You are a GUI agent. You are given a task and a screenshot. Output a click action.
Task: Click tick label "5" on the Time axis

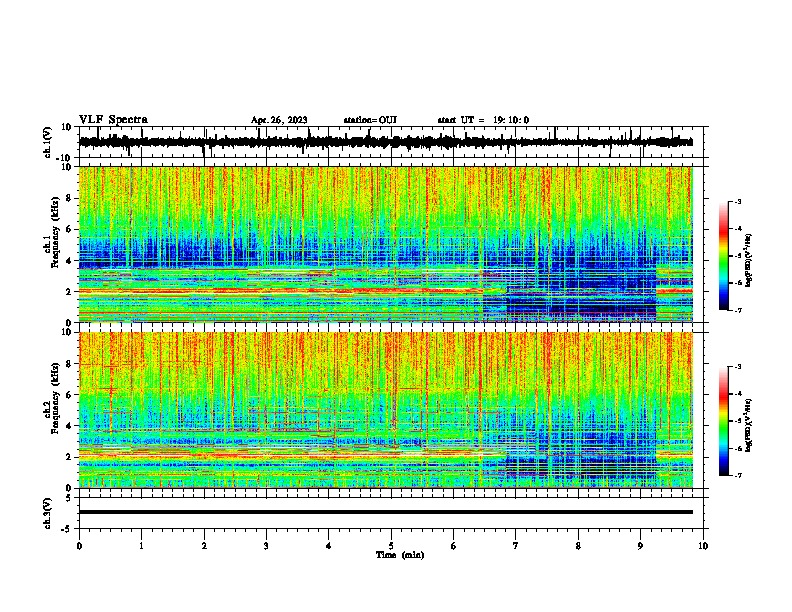pyautogui.click(x=391, y=546)
